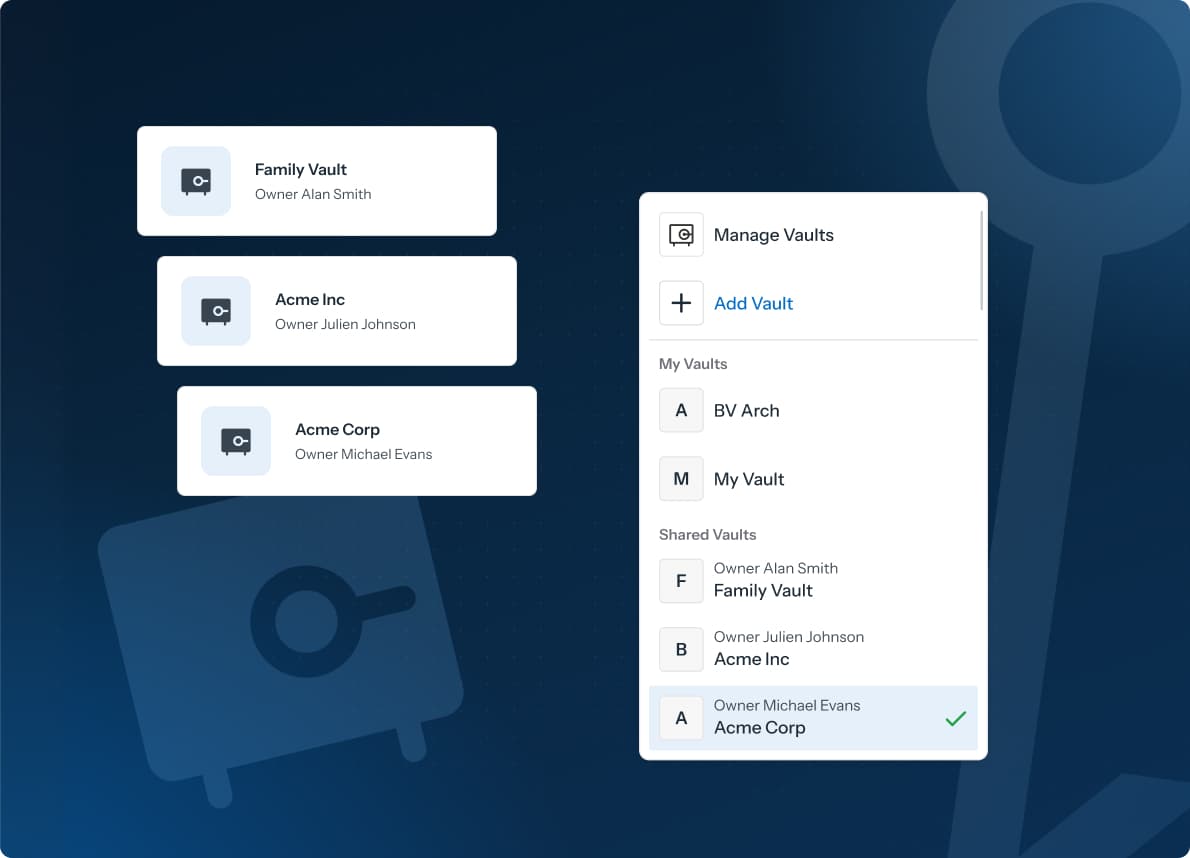Select shared Acme Inc by Julien Johnson
This screenshot has width=1190, height=858.
813,649
